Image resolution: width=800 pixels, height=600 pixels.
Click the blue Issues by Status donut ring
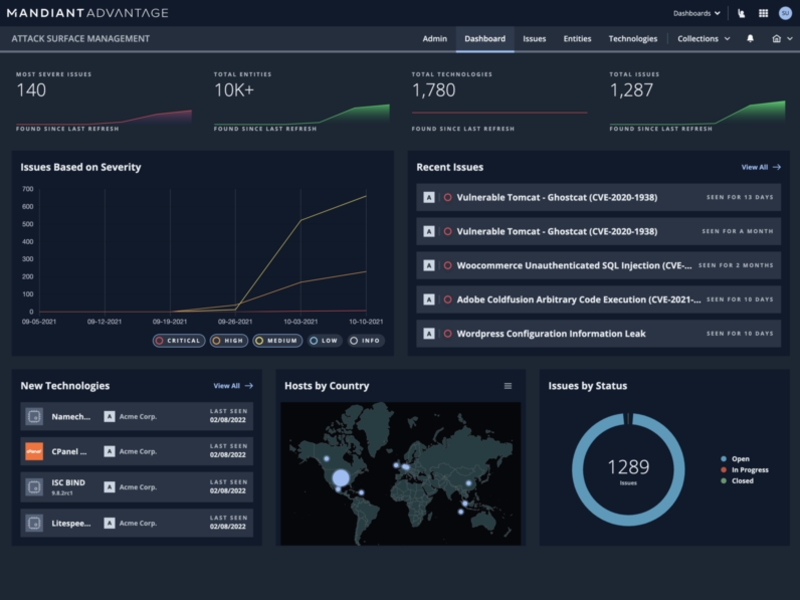578,470
